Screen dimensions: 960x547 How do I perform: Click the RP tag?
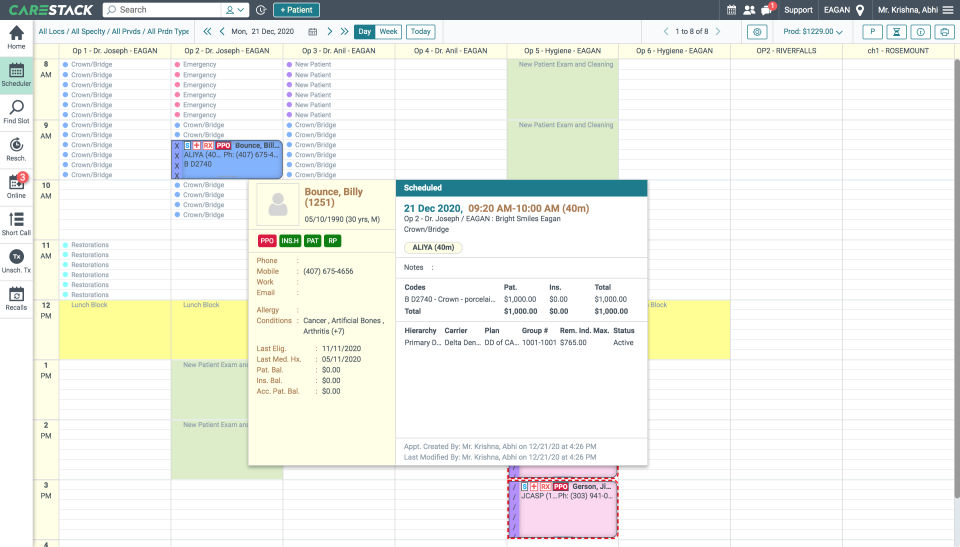(332, 241)
